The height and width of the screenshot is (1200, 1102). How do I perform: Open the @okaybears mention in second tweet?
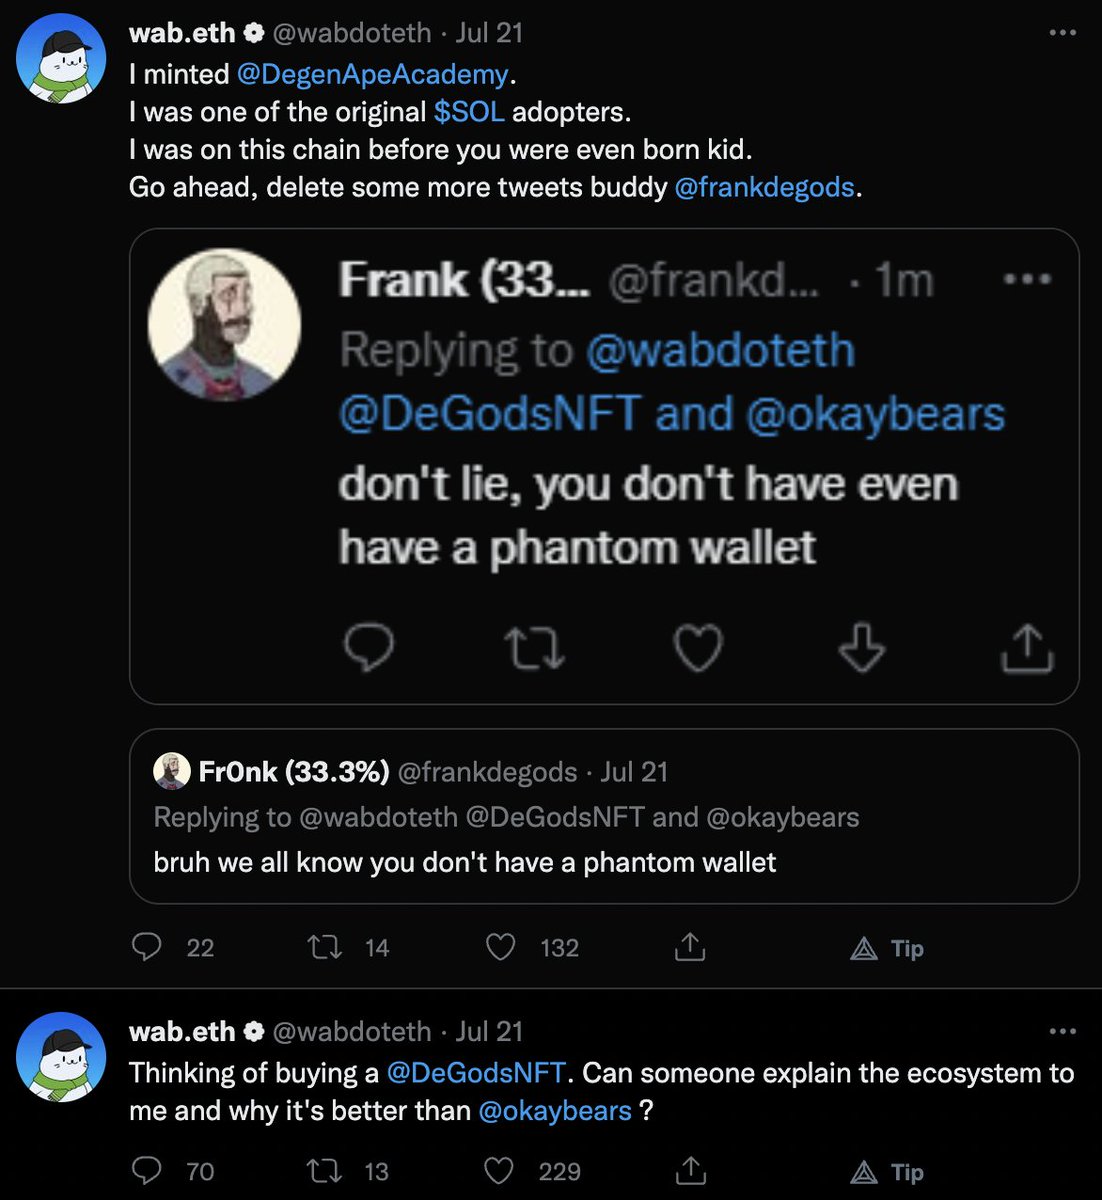(555, 1110)
